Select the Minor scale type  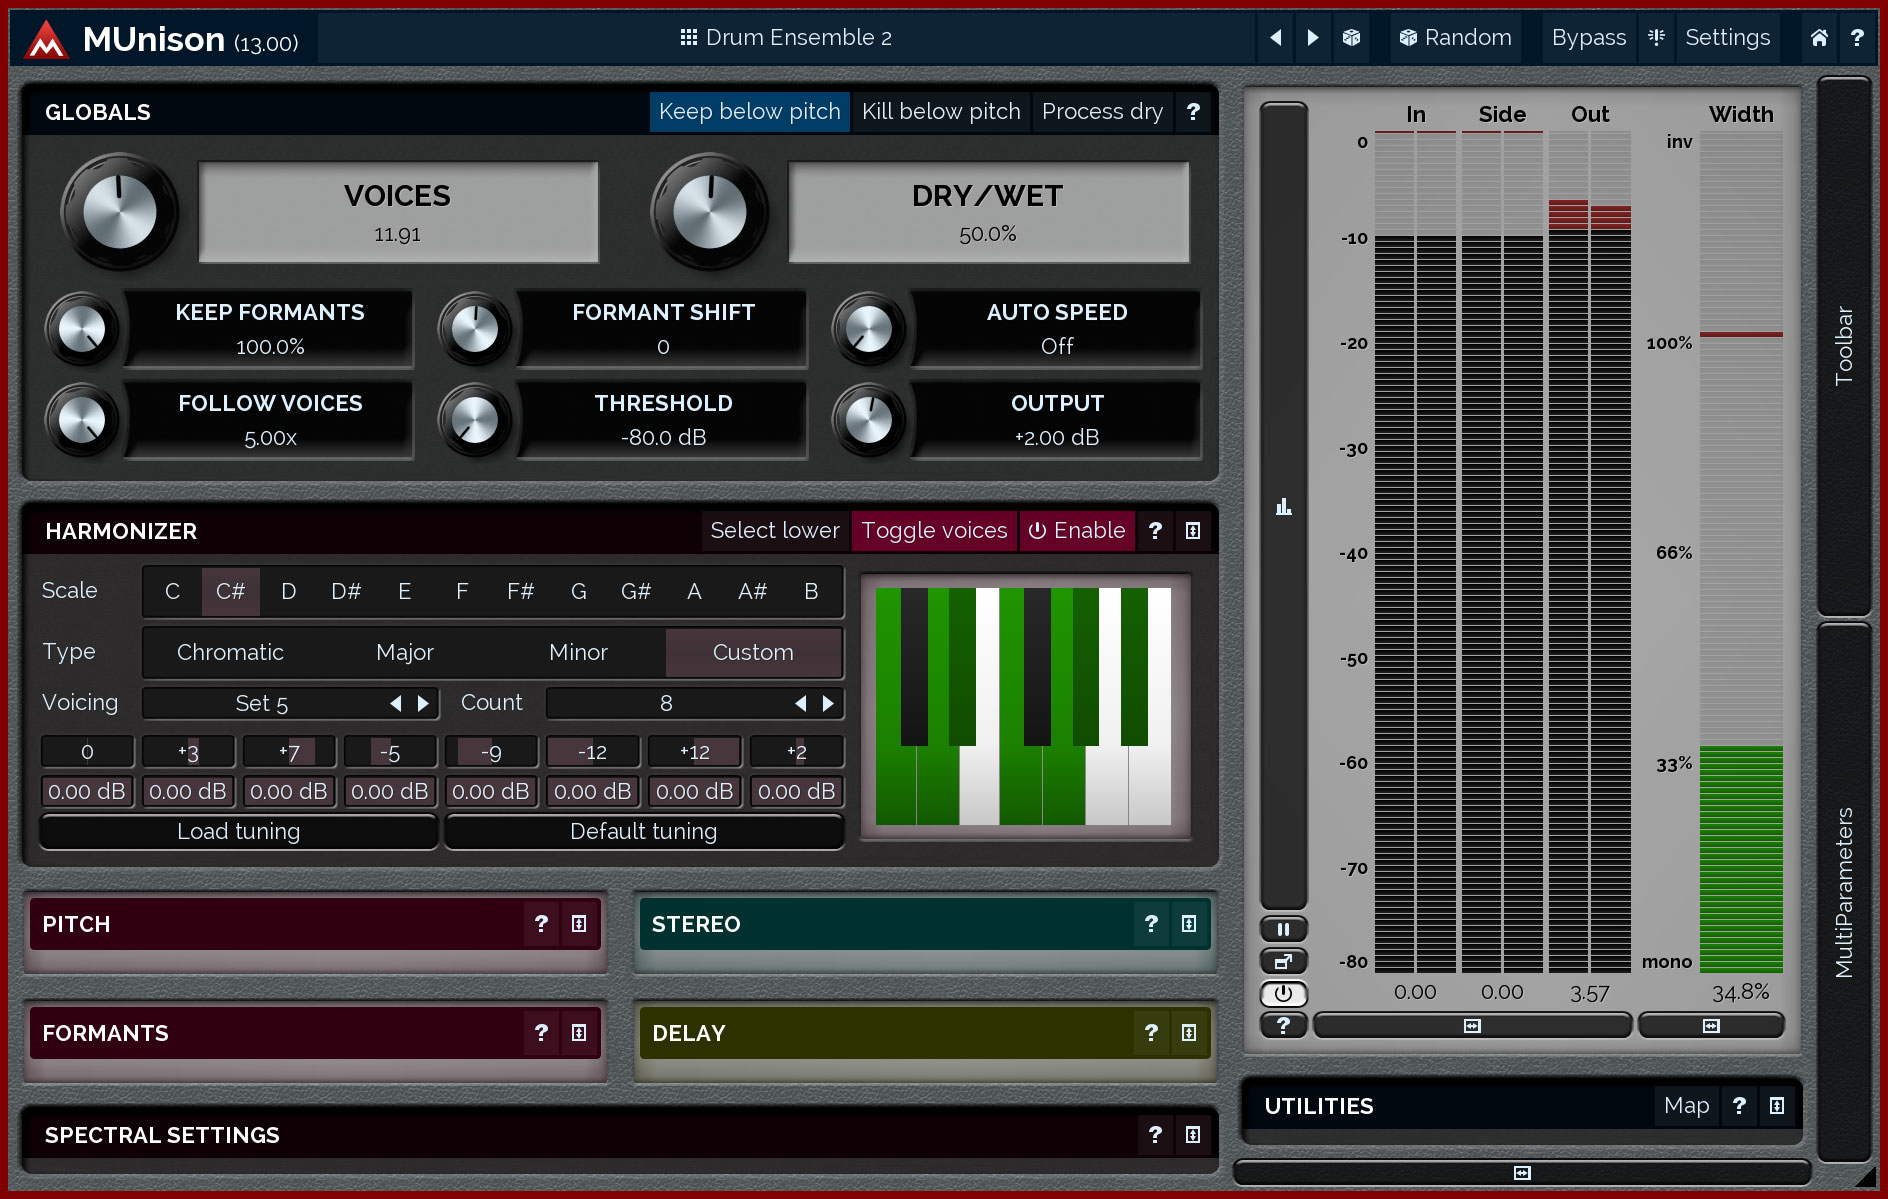tap(578, 653)
